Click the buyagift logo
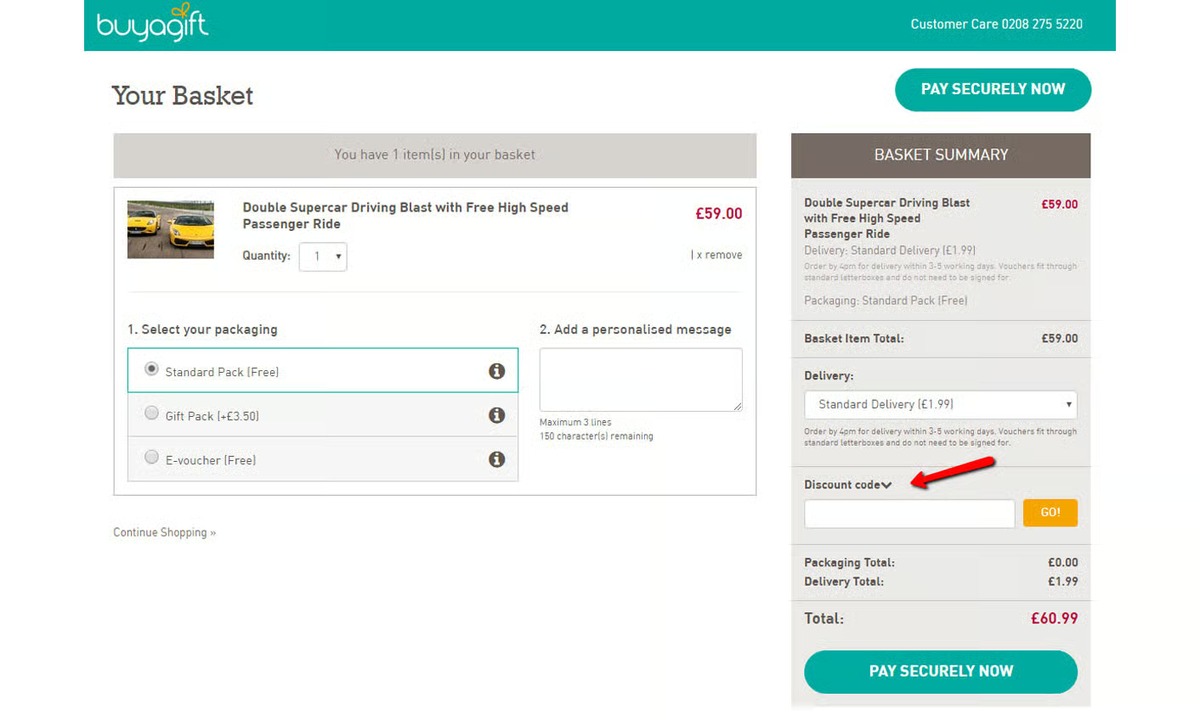Viewport: 1200px width, 720px height. coord(152,26)
